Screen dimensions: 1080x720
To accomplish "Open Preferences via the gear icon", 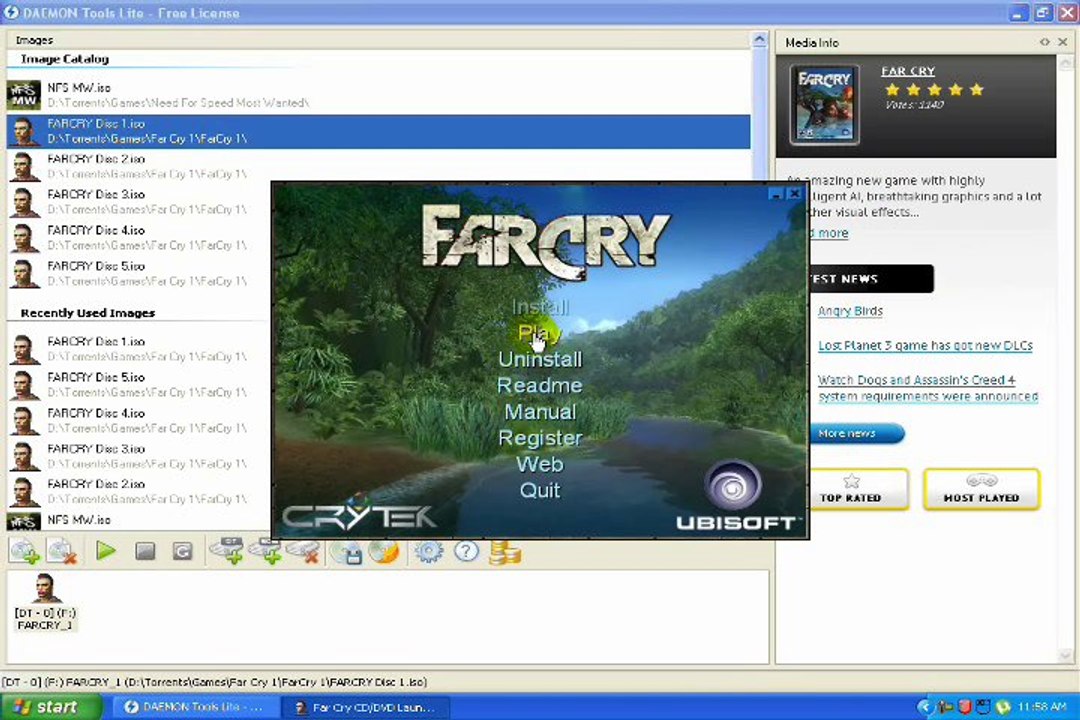I will coord(428,551).
